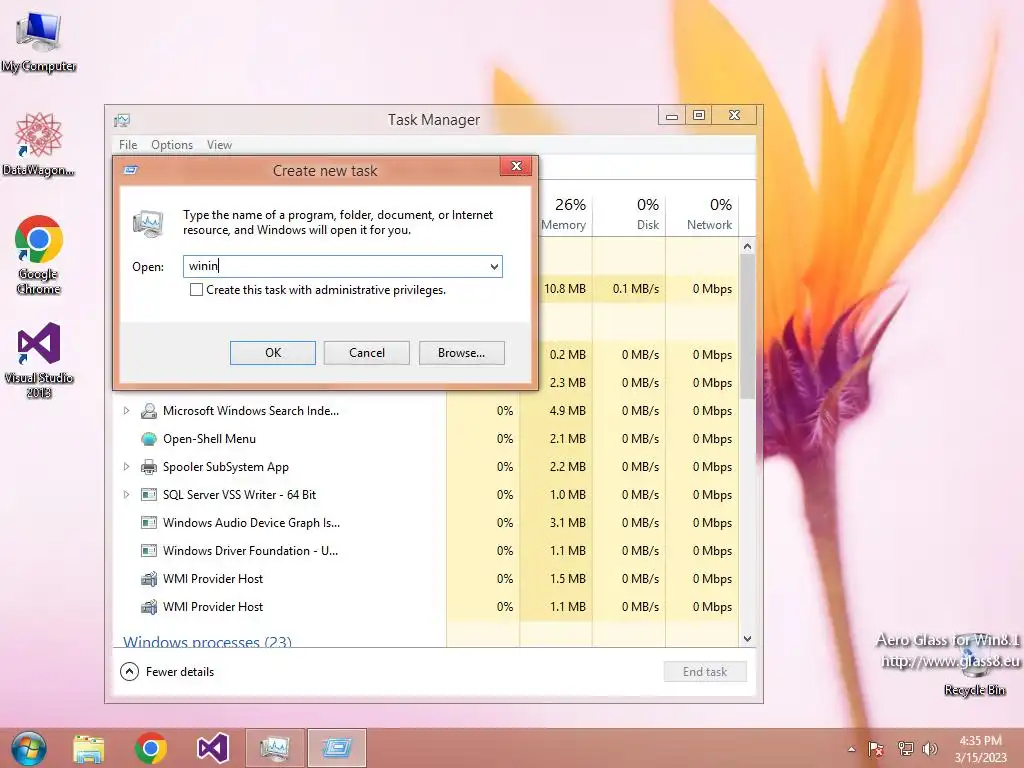Click the taskbar clock showing 4:35 PM

tap(980, 749)
